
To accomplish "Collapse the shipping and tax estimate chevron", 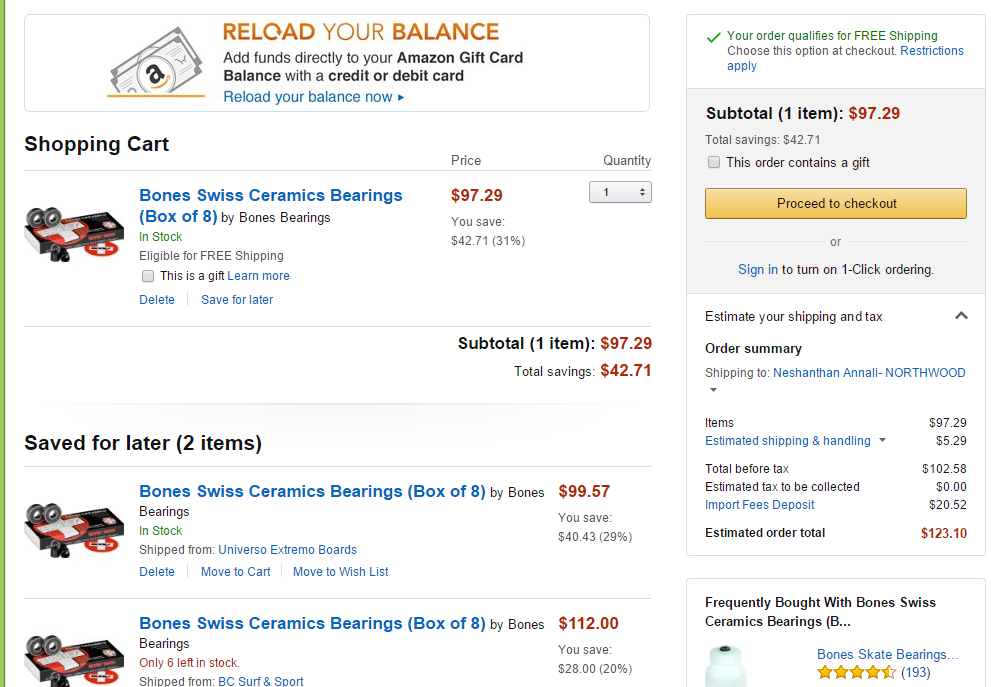I will pos(961,316).
